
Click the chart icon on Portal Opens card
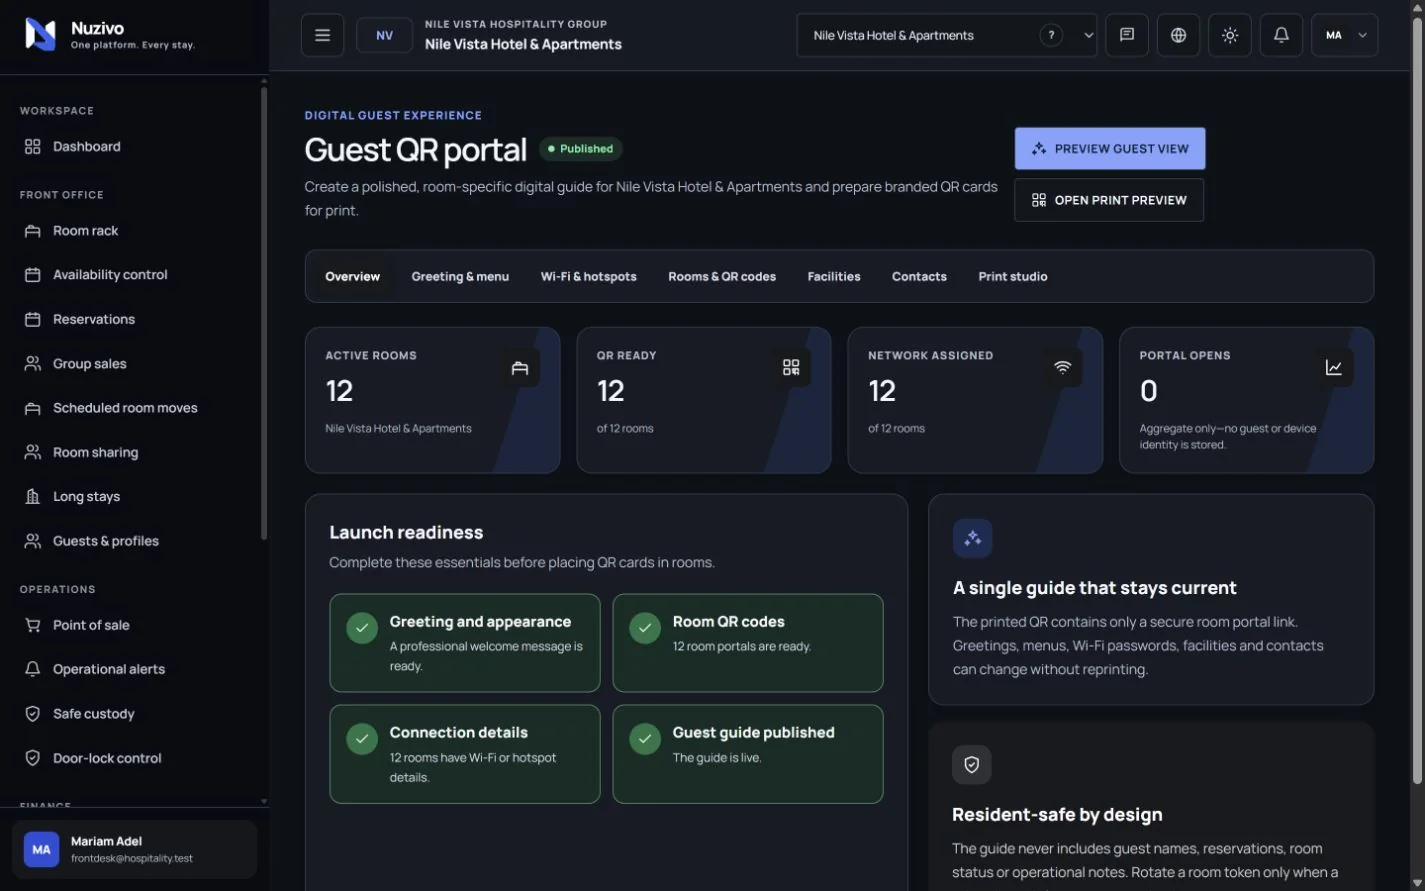pos(1334,368)
